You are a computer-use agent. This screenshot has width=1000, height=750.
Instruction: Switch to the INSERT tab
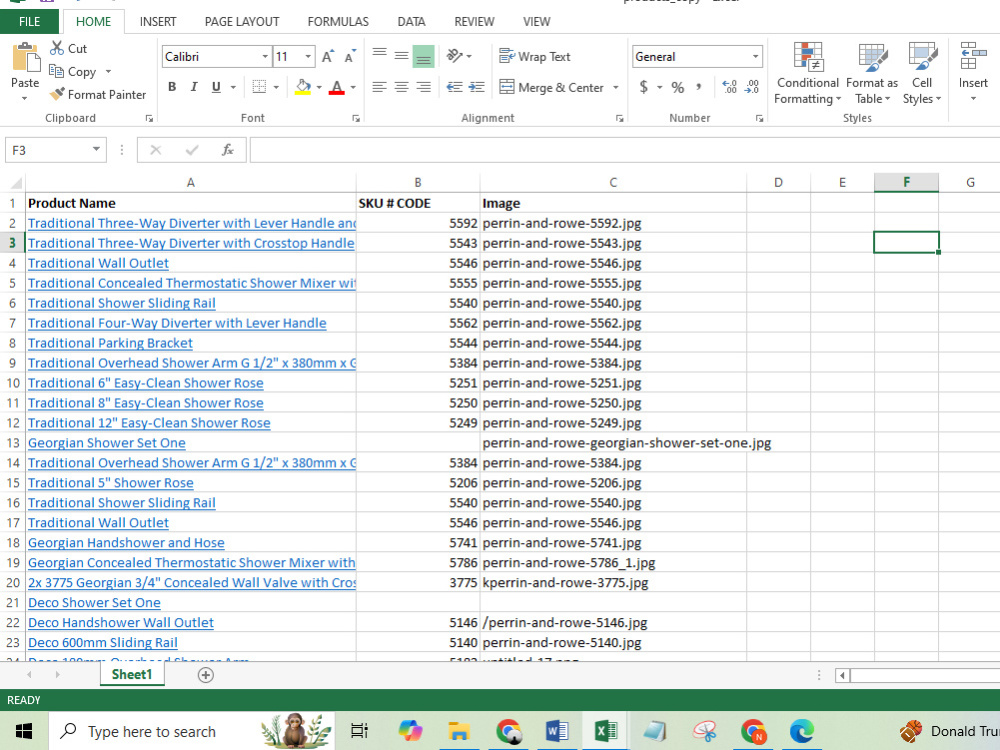click(158, 22)
